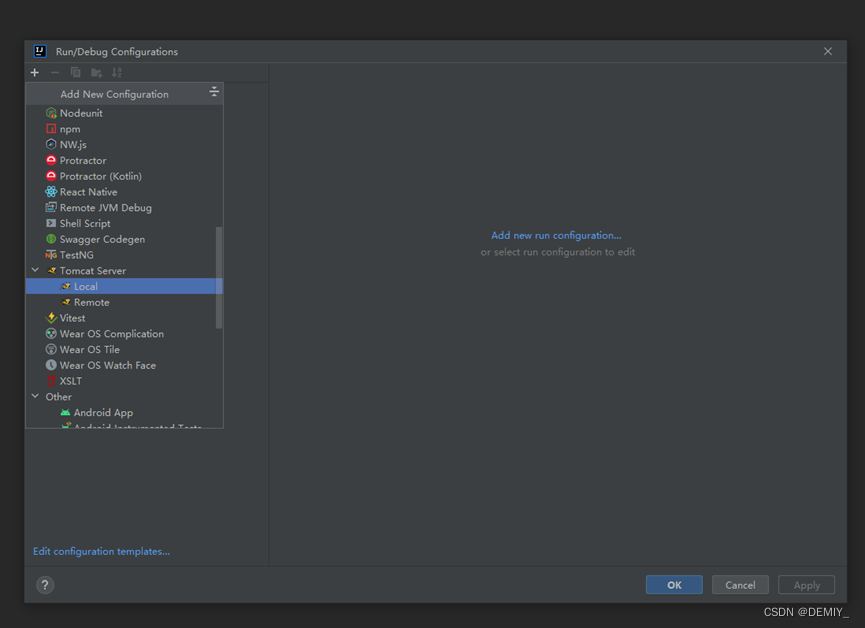Viewport: 865px width, 628px height.
Task: Click the Shell Script terminal icon
Action: click(51, 223)
